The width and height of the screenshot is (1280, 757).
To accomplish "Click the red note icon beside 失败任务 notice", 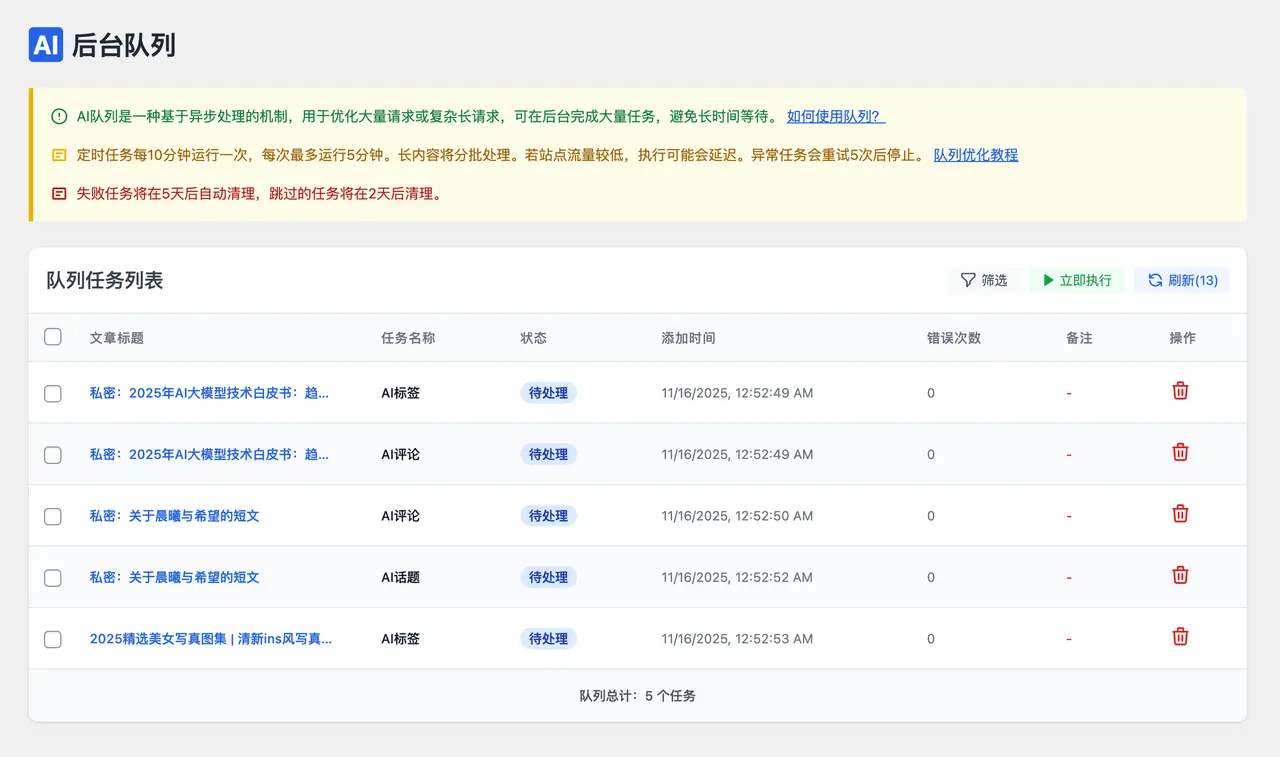I will 59,194.
